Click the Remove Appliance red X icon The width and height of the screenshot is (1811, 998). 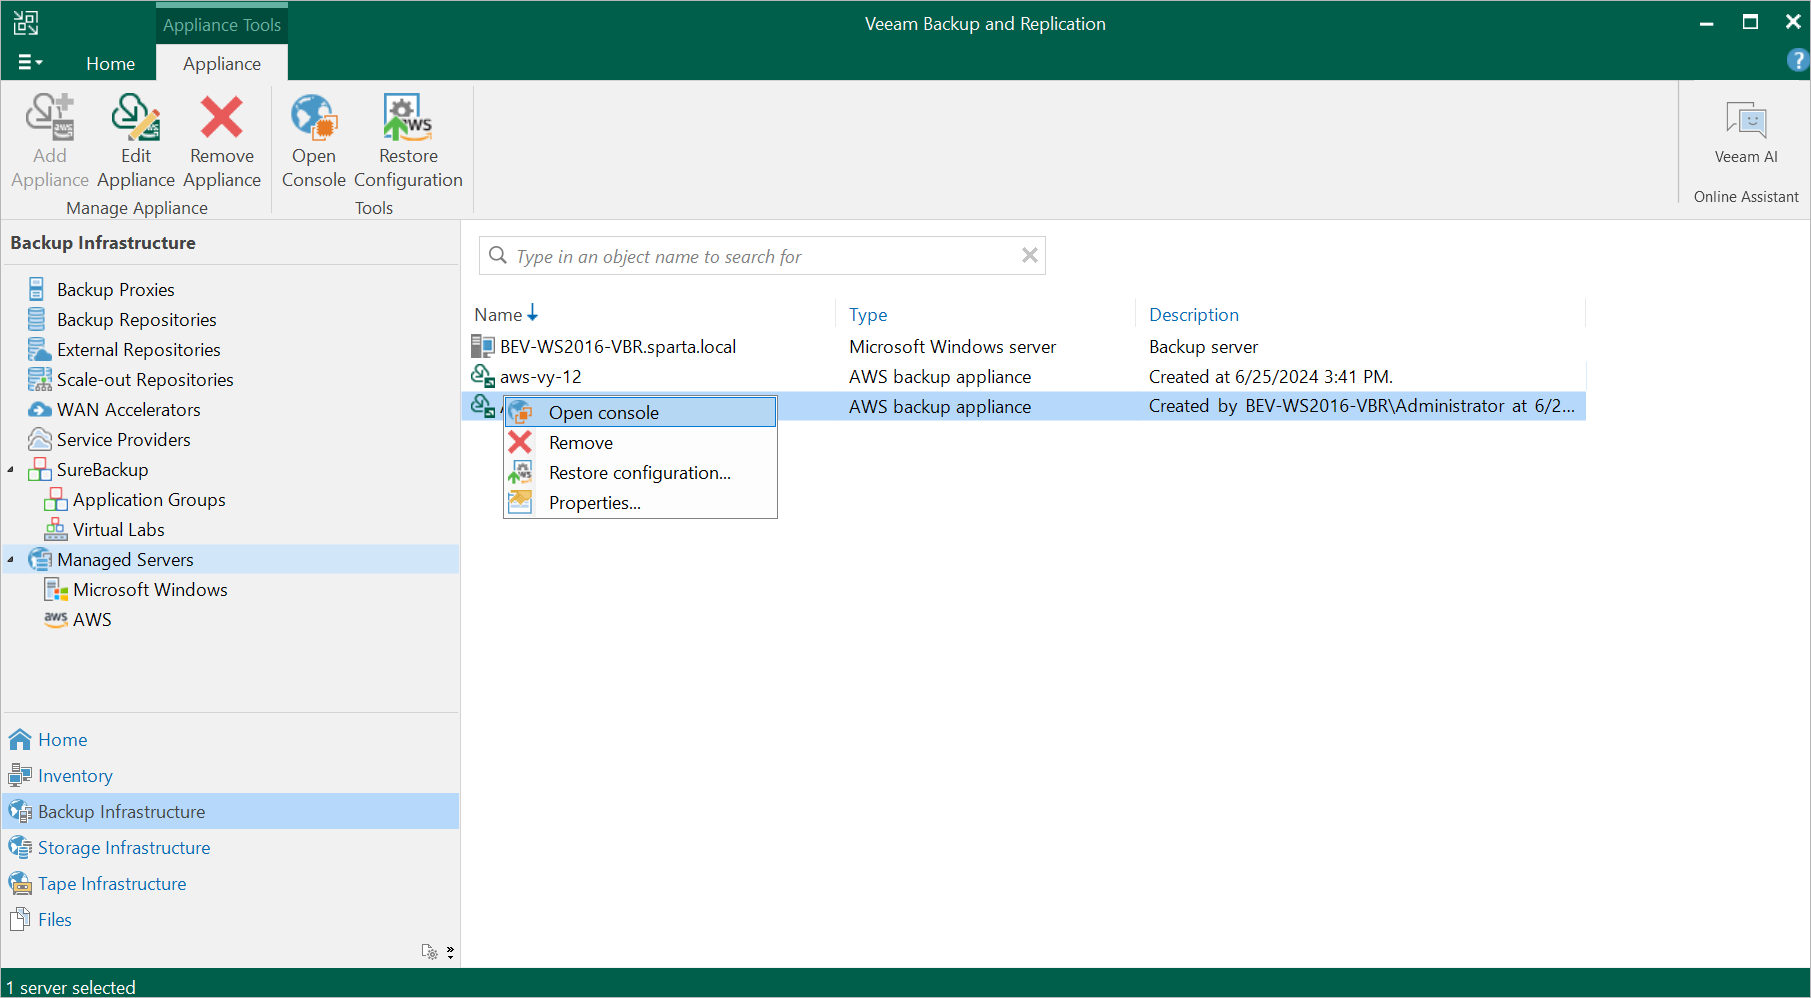222,118
